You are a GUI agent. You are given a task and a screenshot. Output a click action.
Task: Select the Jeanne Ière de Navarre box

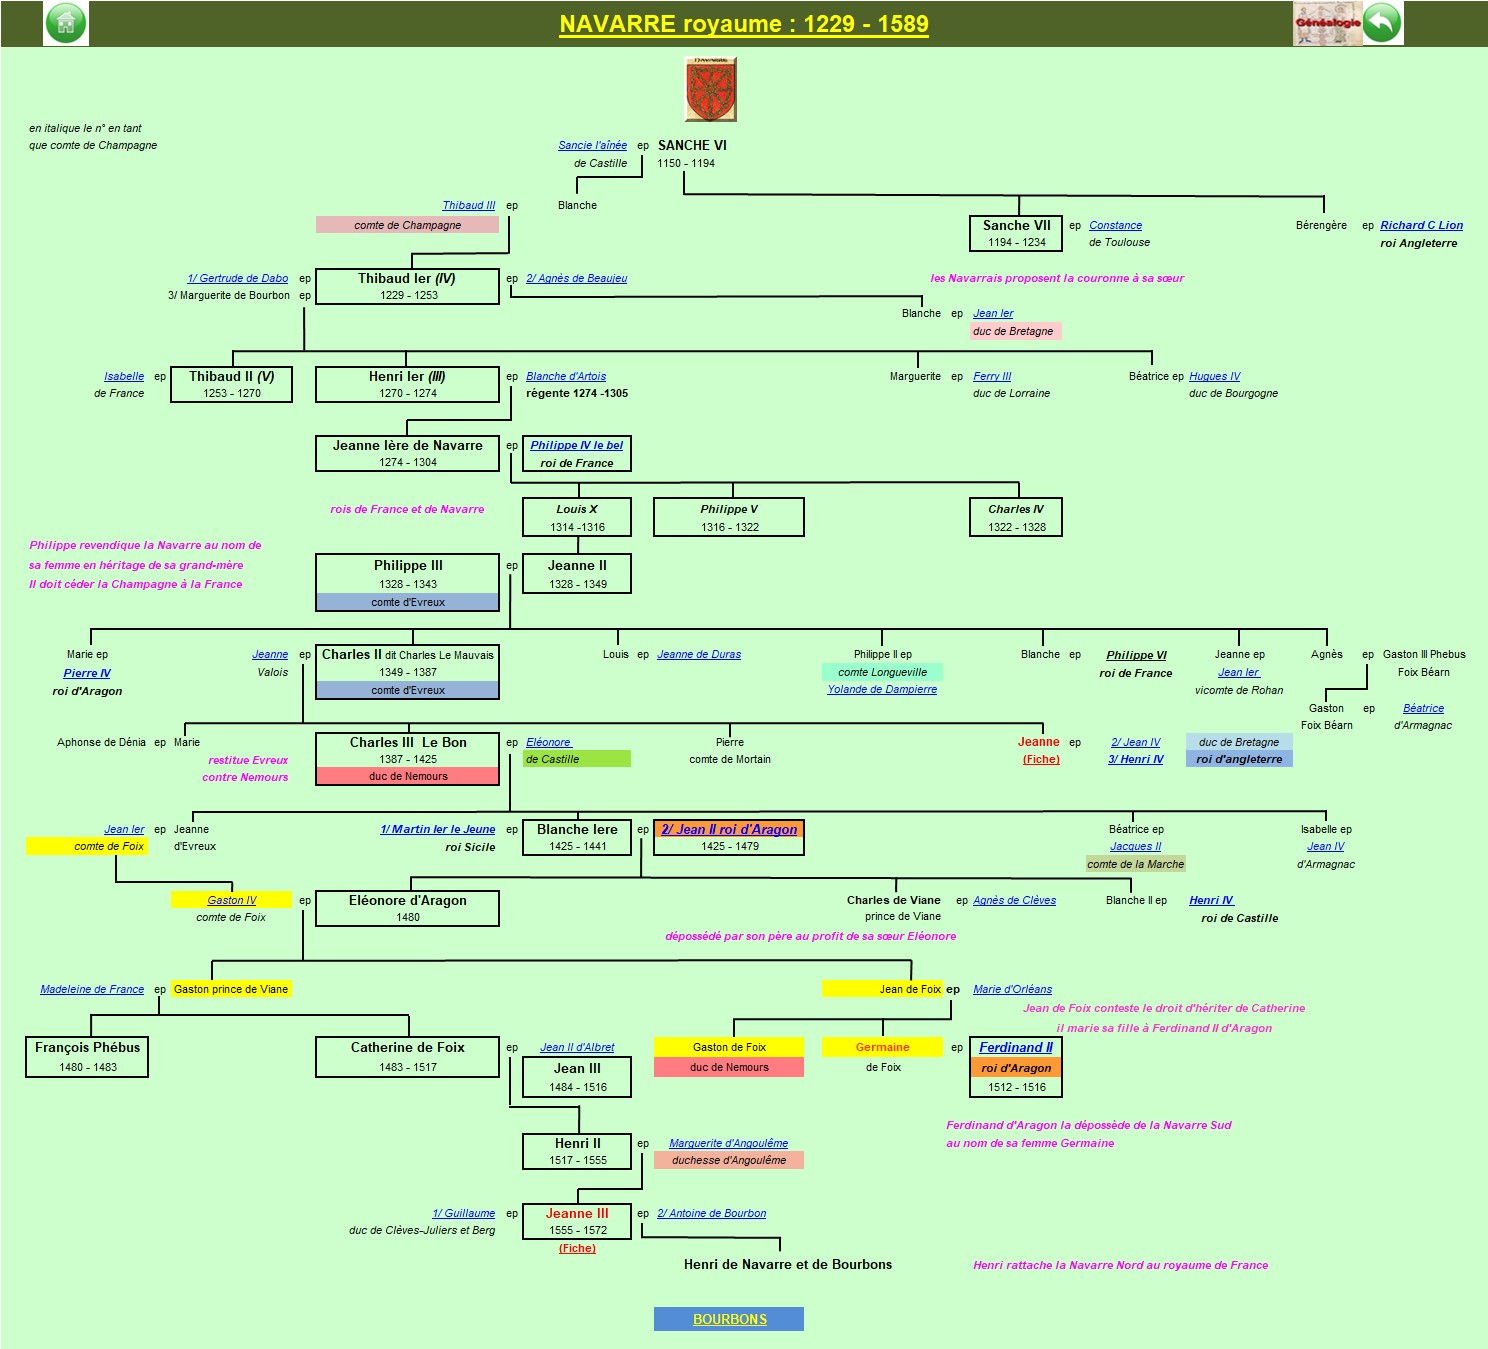407,453
